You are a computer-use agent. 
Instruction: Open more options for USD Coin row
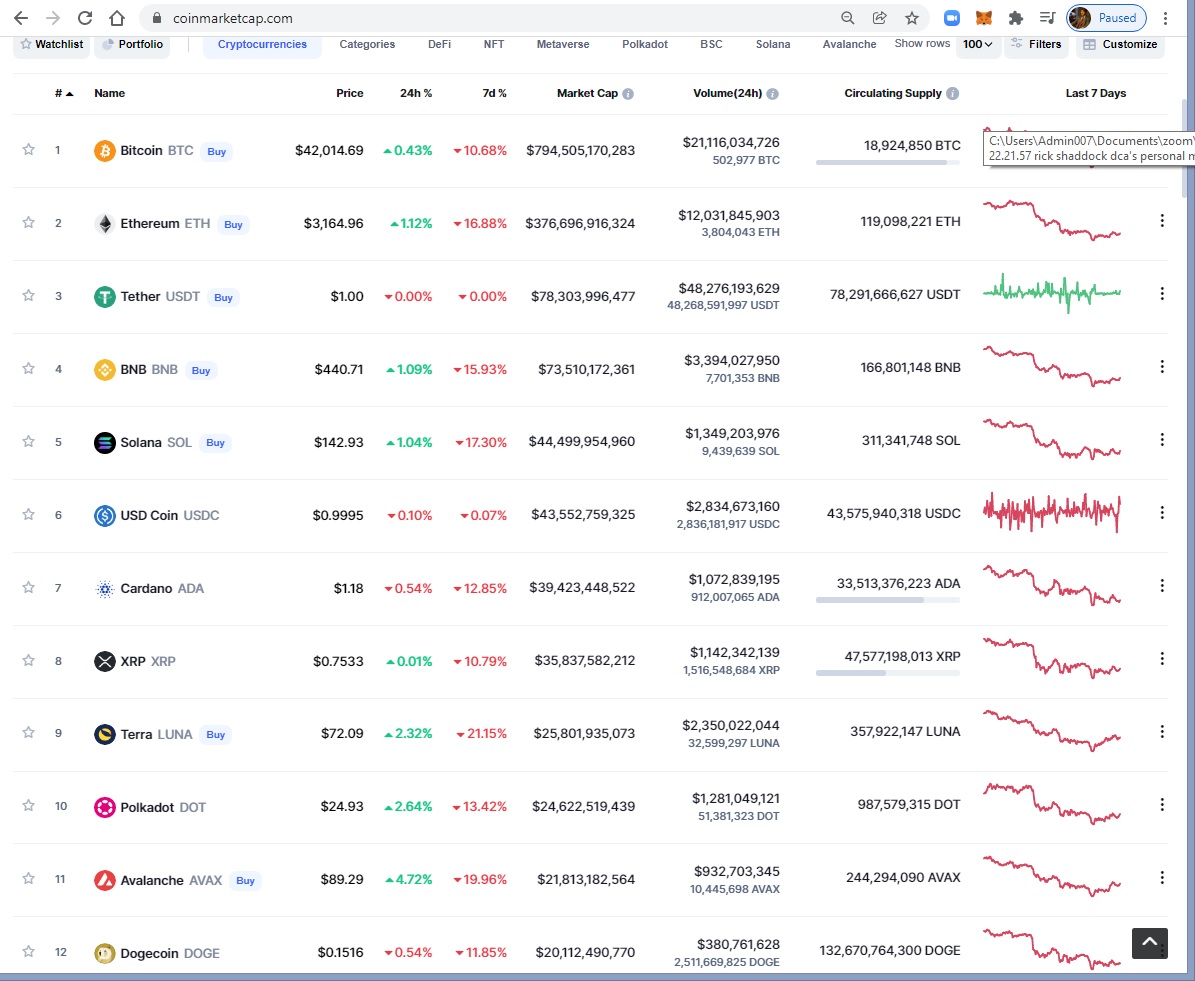tap(1162, 513)
